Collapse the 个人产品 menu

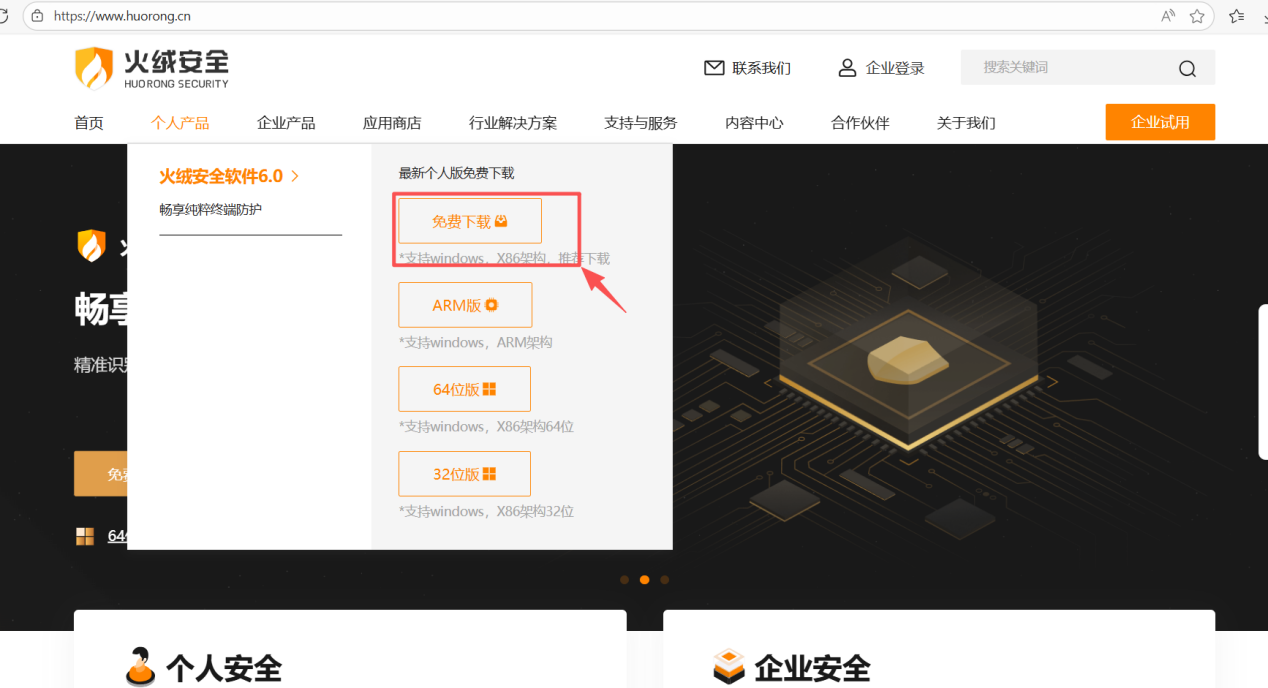180,123
